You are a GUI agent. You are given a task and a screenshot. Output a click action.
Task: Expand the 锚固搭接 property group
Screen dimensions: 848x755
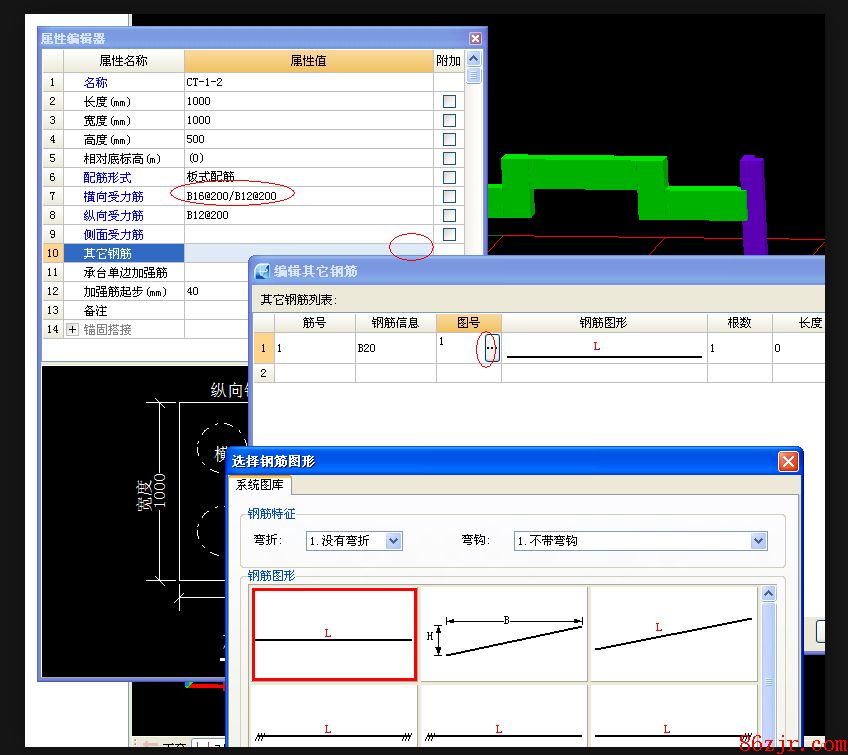pos(72,329)
